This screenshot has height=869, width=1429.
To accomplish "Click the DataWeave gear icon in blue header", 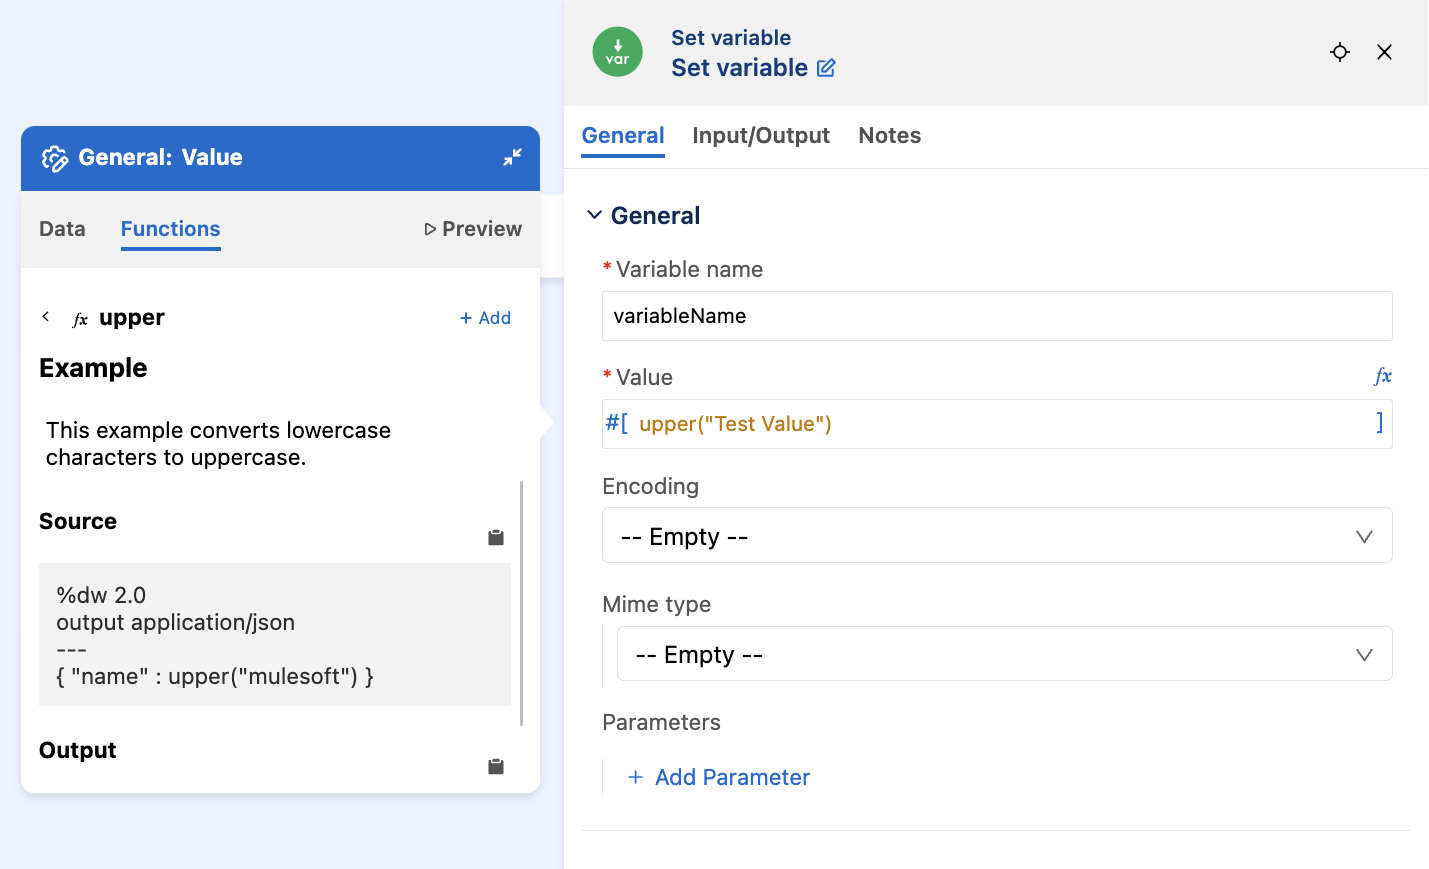I will click(x=55, y=157).
